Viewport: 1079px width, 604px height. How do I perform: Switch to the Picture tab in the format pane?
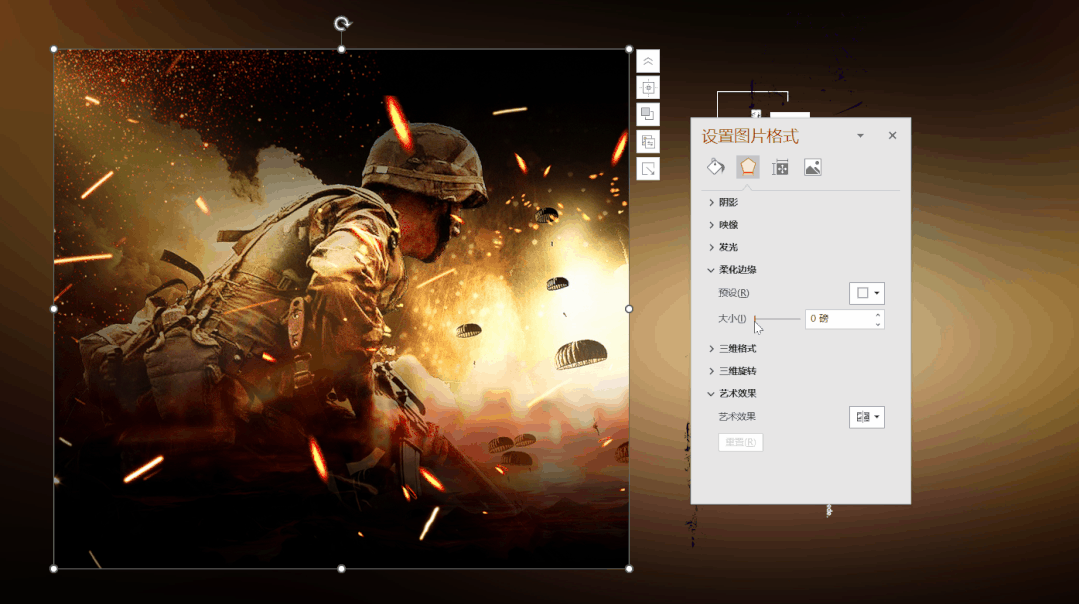pos(813,167)
